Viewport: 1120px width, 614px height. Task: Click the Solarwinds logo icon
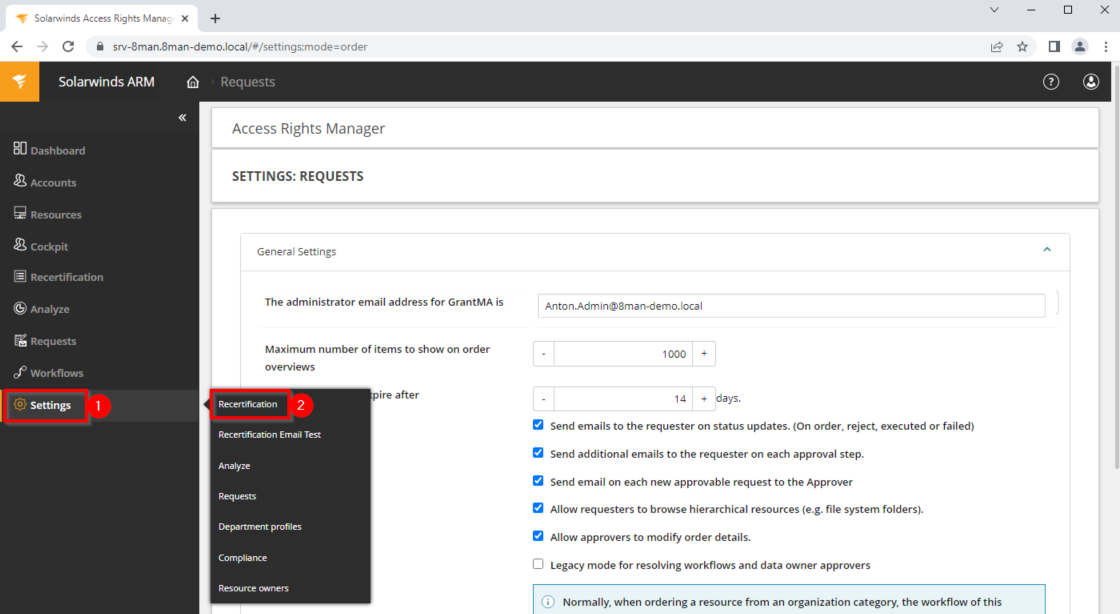20,82
